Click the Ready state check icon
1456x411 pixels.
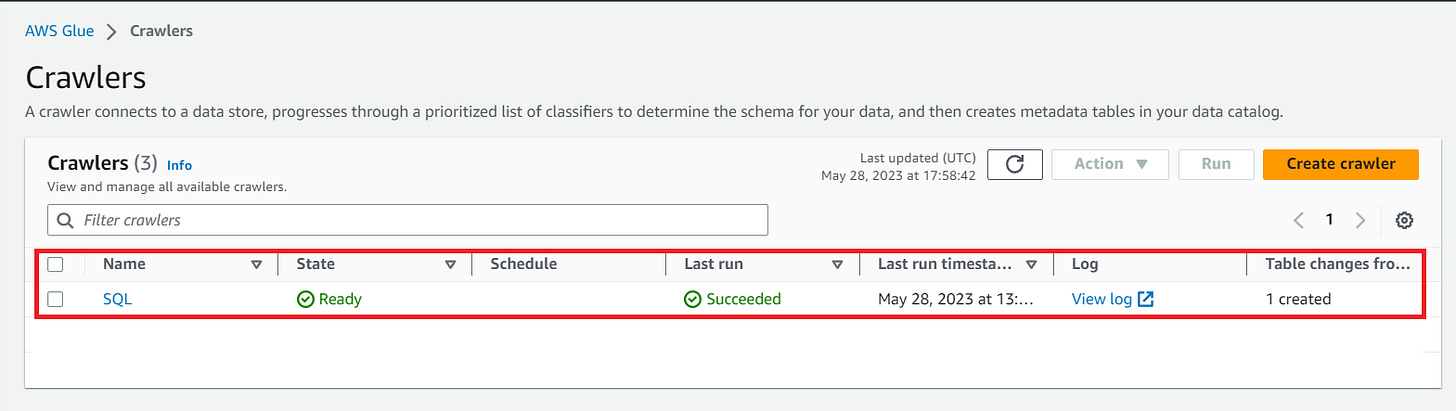pyautogui.click(x=306, y=298)
